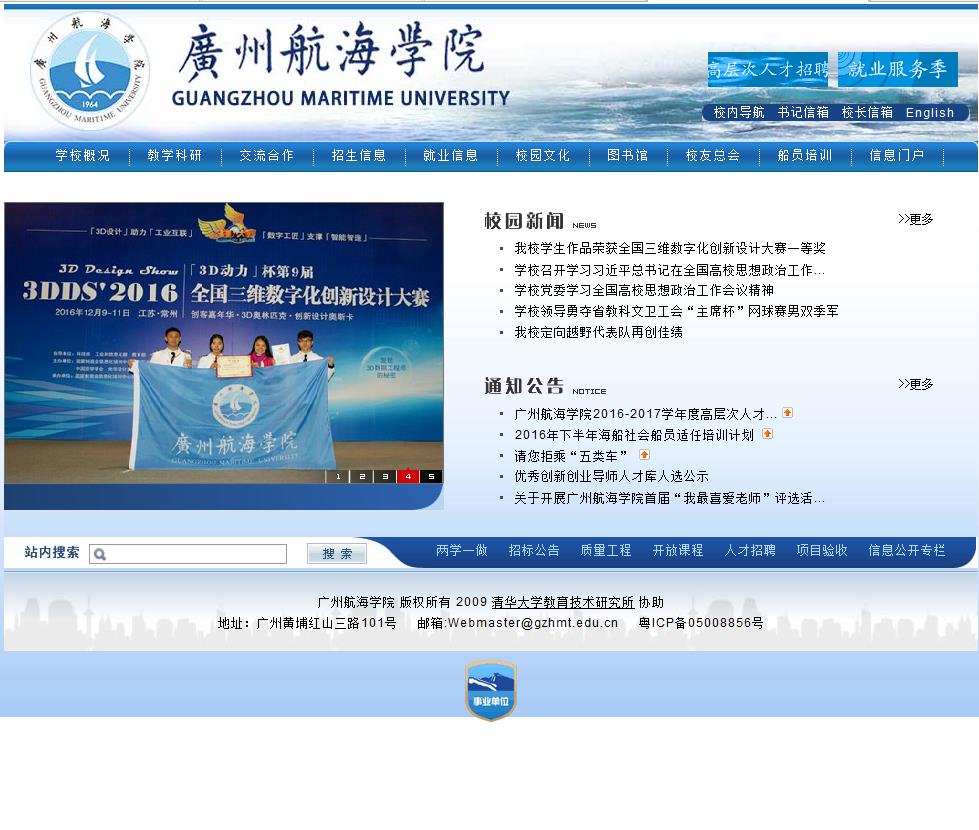This screenshot has width=979, height=830.
Task: Open the 图书馆 menu
Action: [x=627, y=156]
